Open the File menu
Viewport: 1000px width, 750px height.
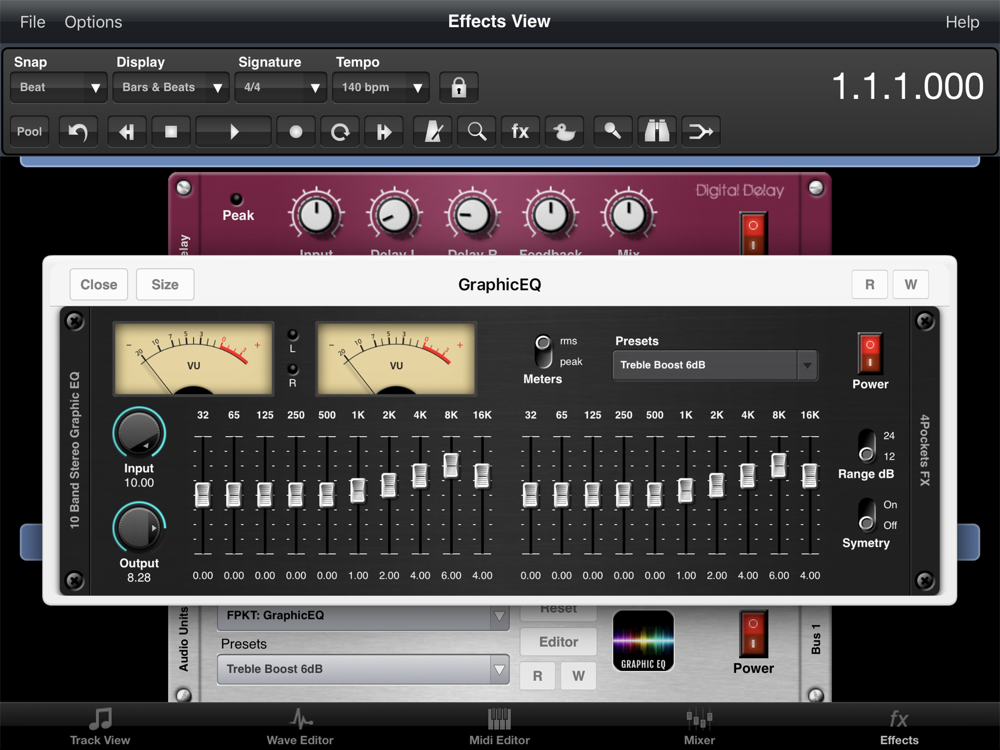point(32,22)
